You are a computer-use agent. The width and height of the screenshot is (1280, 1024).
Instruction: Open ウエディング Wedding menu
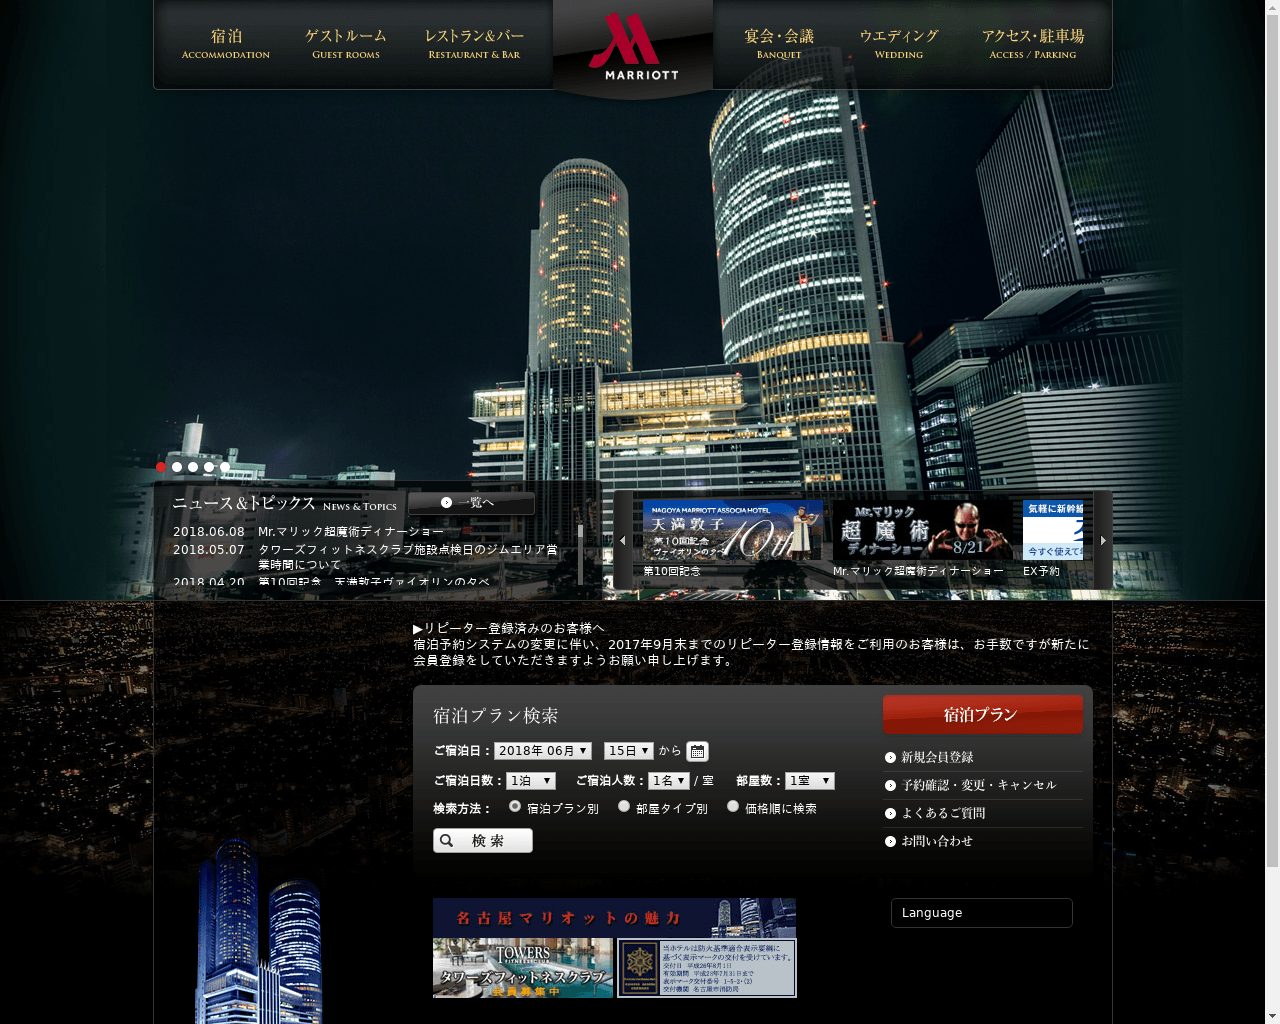[899, 44]
